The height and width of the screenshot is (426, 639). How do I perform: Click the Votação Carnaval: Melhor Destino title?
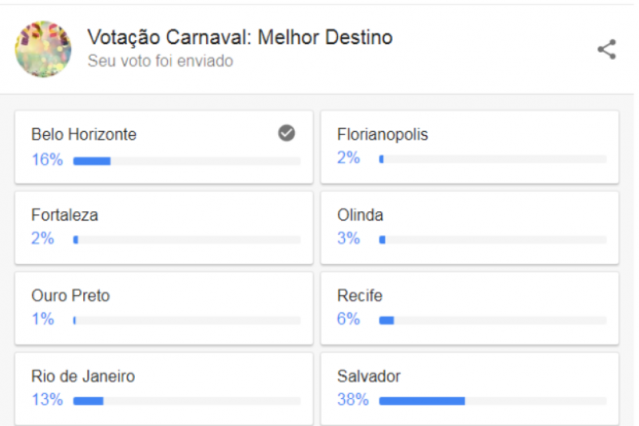[240, 37]
